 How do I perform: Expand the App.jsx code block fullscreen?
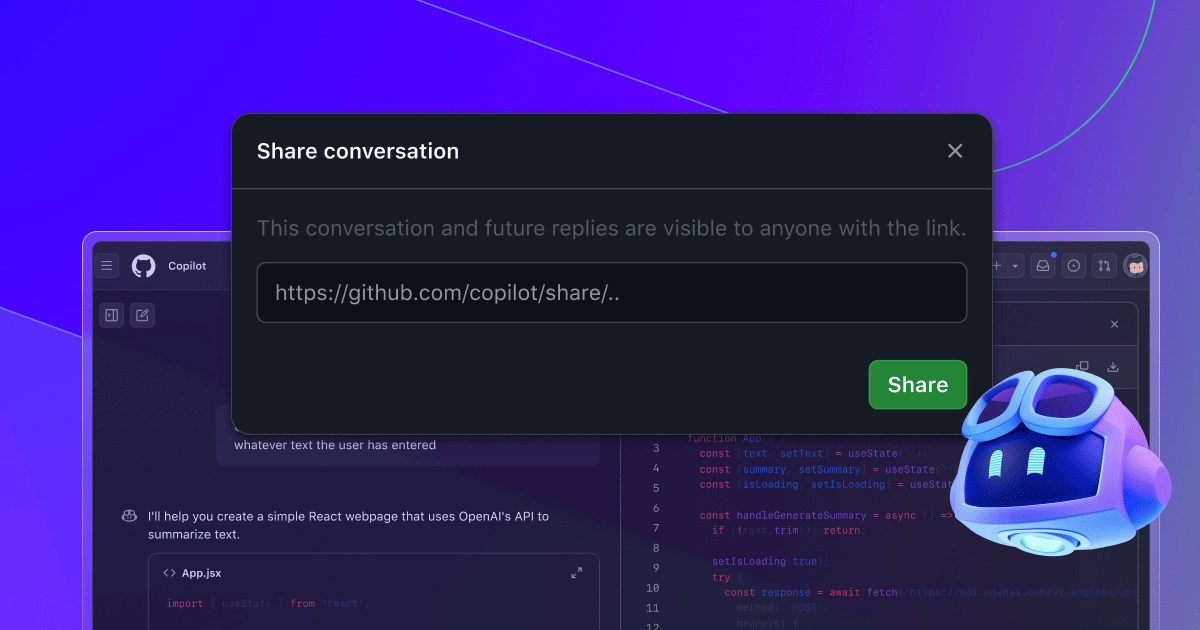coord(577,572)
